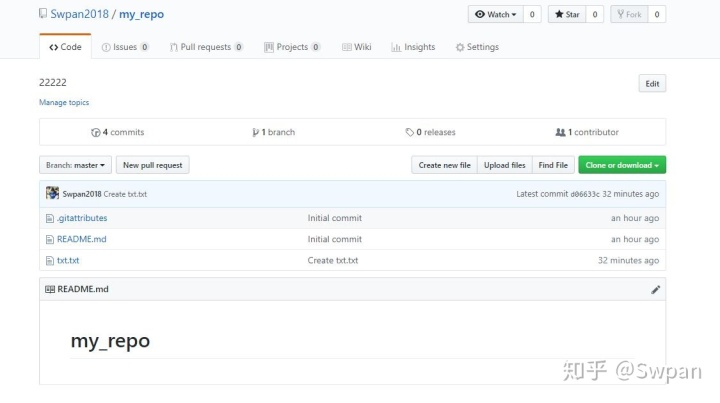Click the Create new file button
This screenshot has height=403, width=720.
[444, 165]
